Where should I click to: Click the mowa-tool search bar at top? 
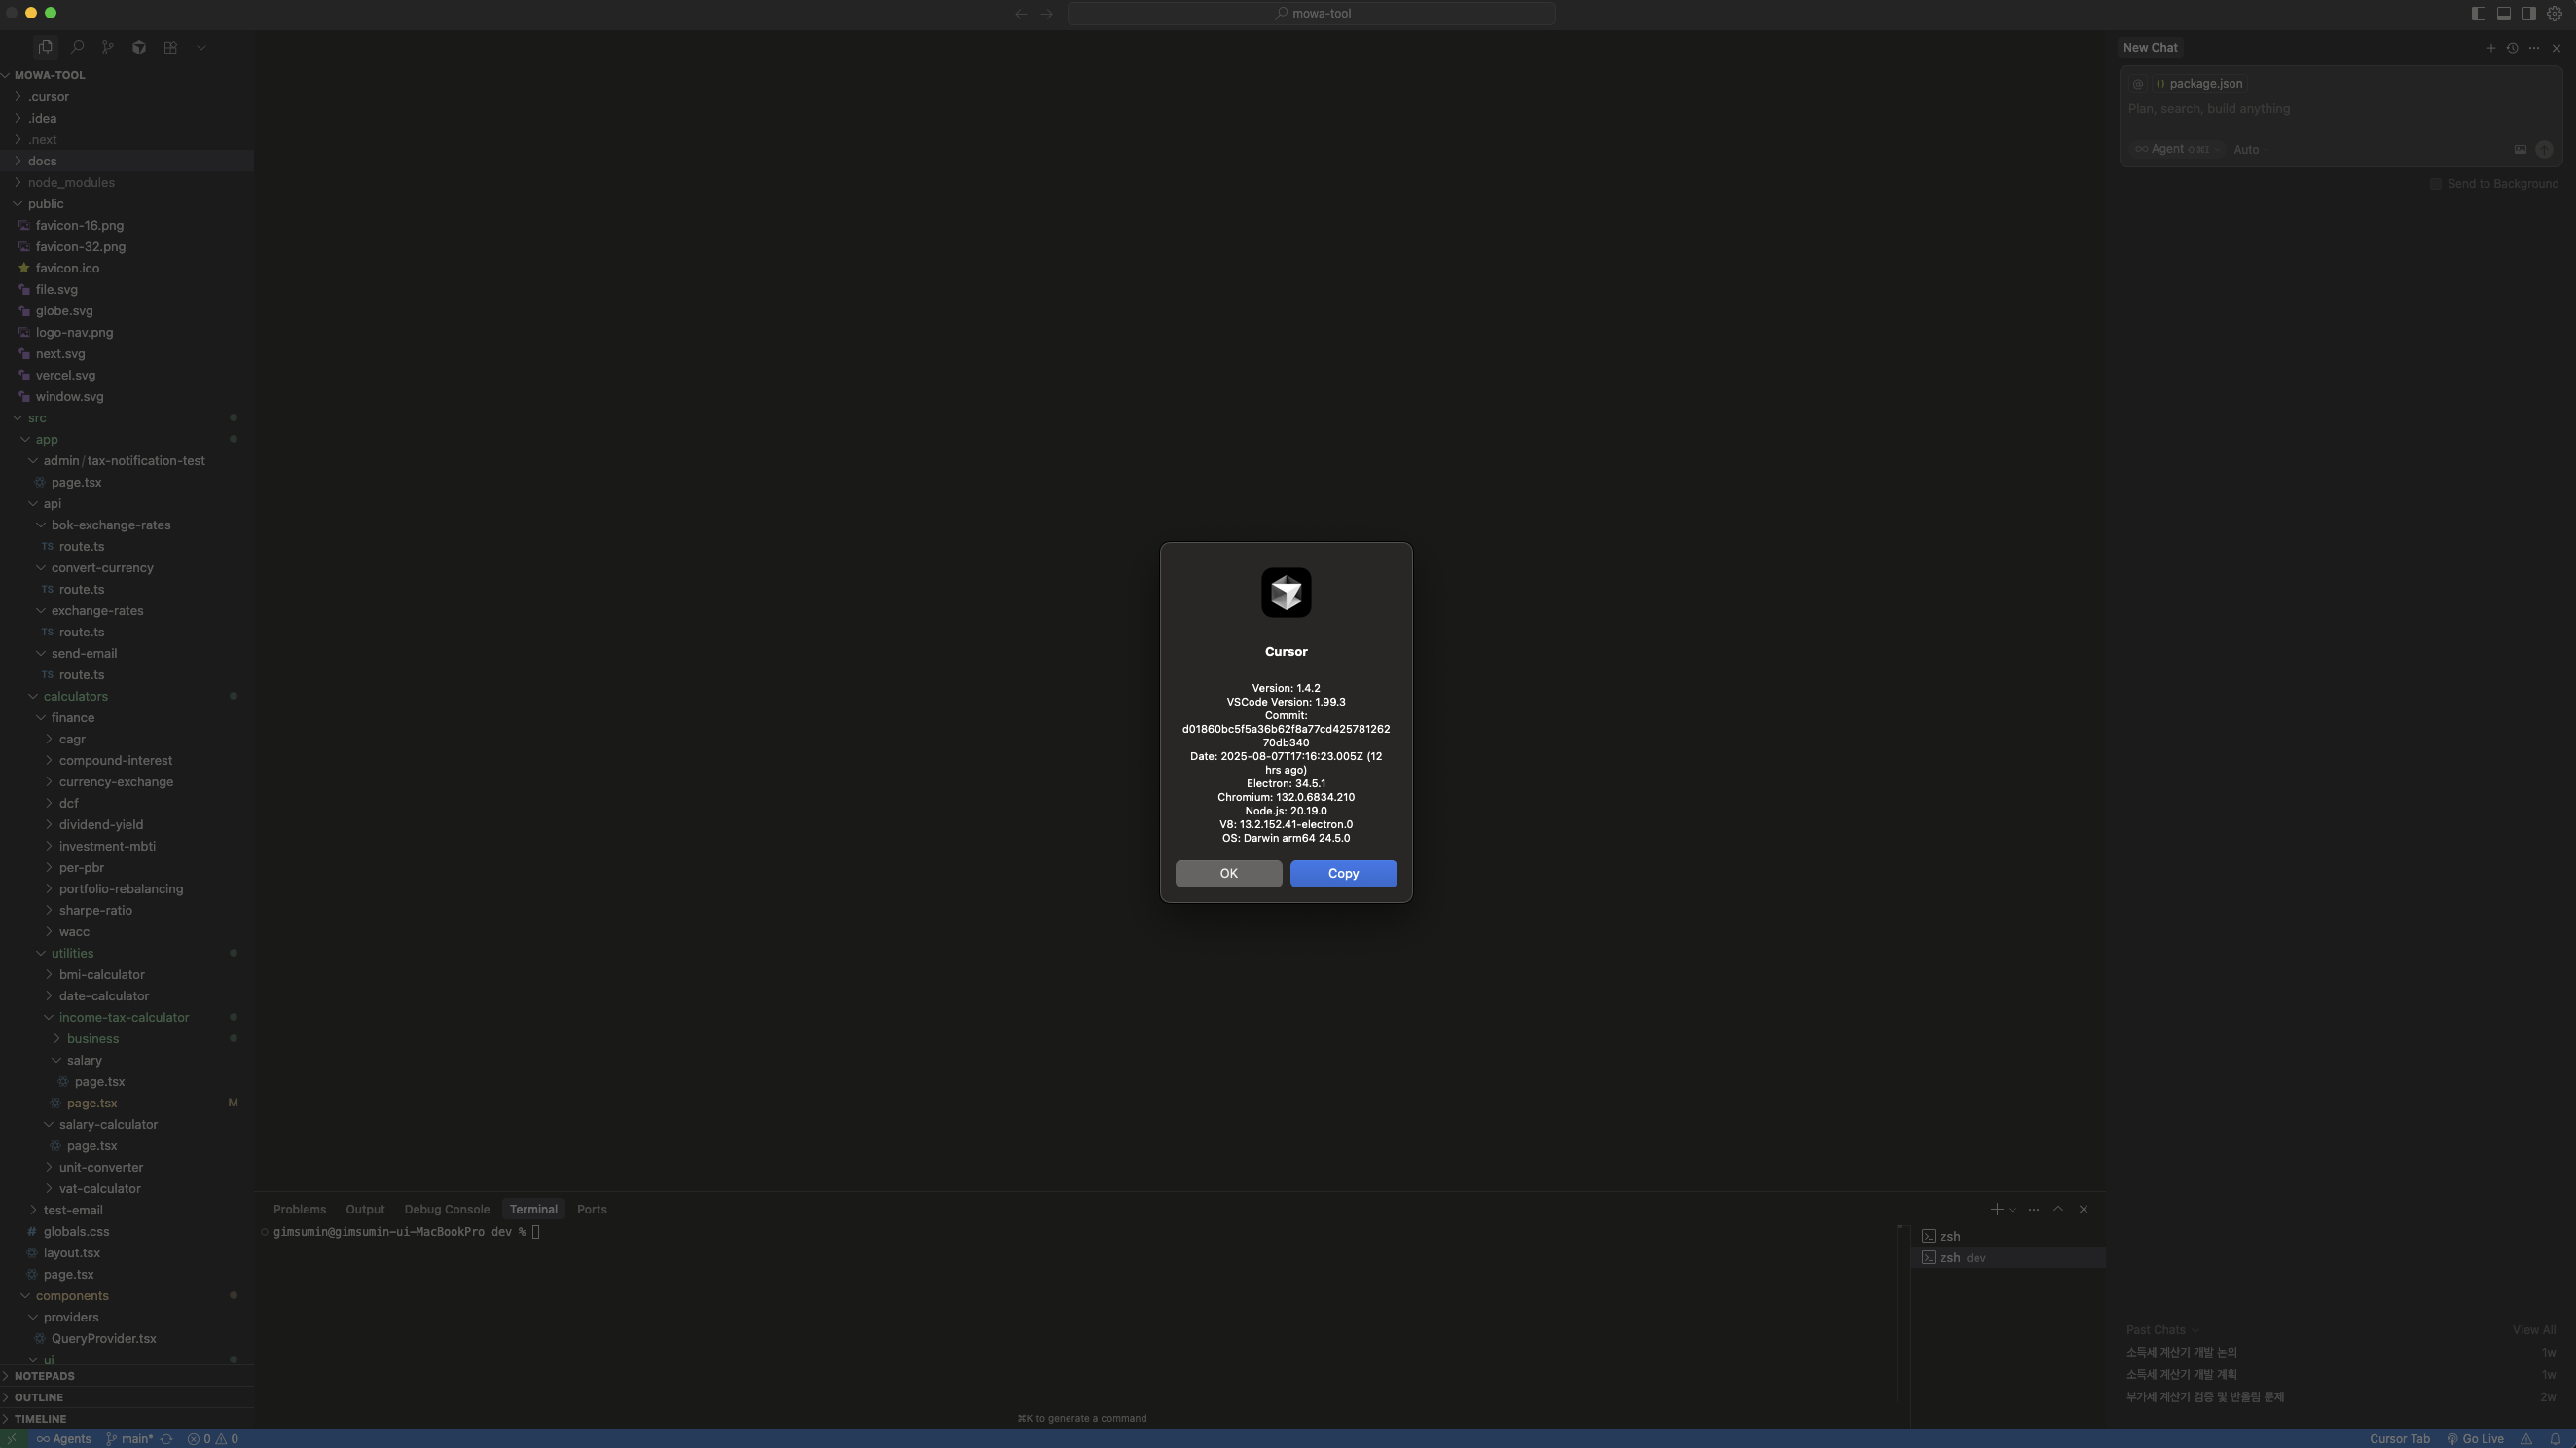(x=1313, y=13)
